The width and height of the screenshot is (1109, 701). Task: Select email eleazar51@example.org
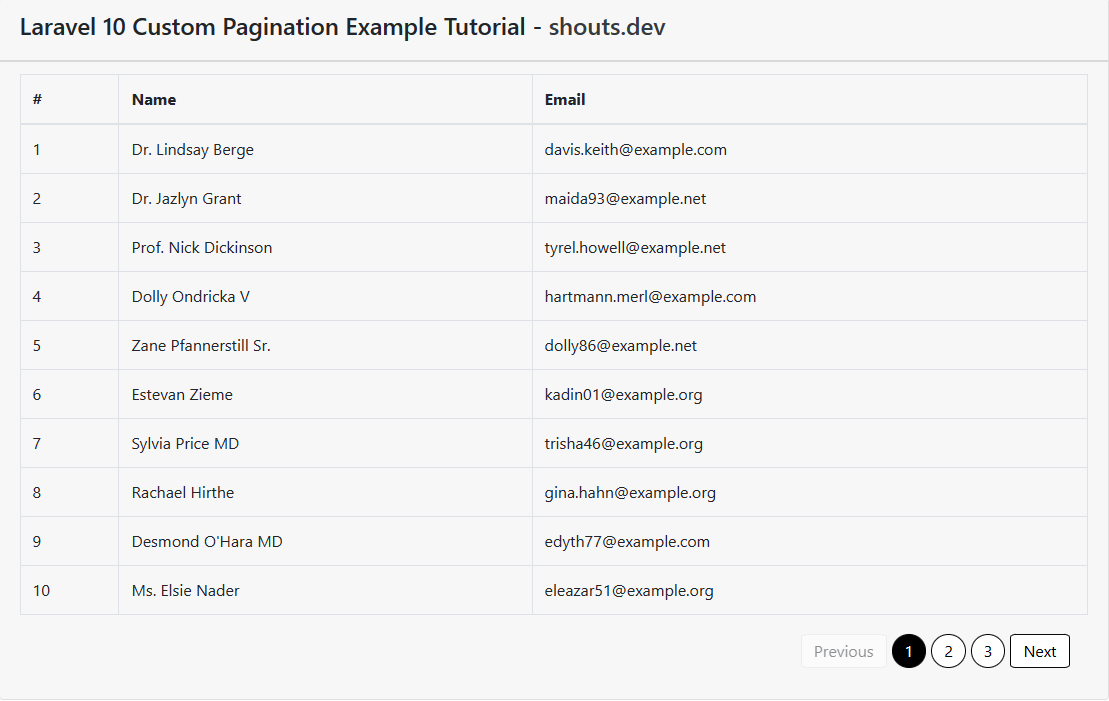point(629,591)
